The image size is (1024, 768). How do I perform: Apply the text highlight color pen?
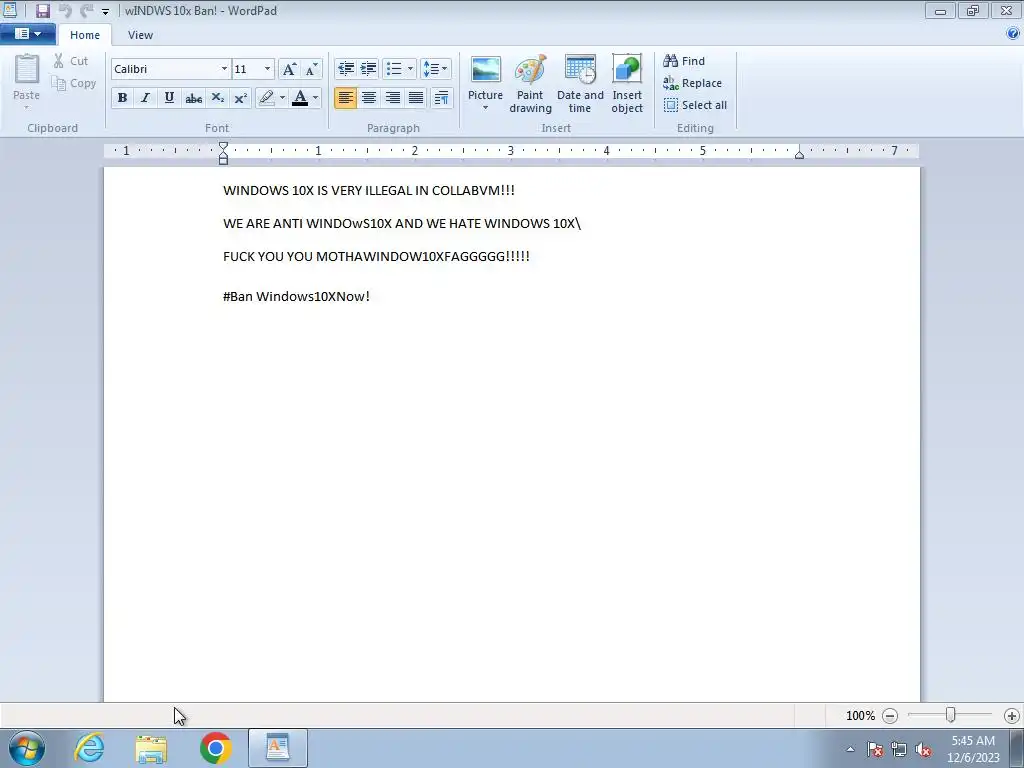coord(266,98)
